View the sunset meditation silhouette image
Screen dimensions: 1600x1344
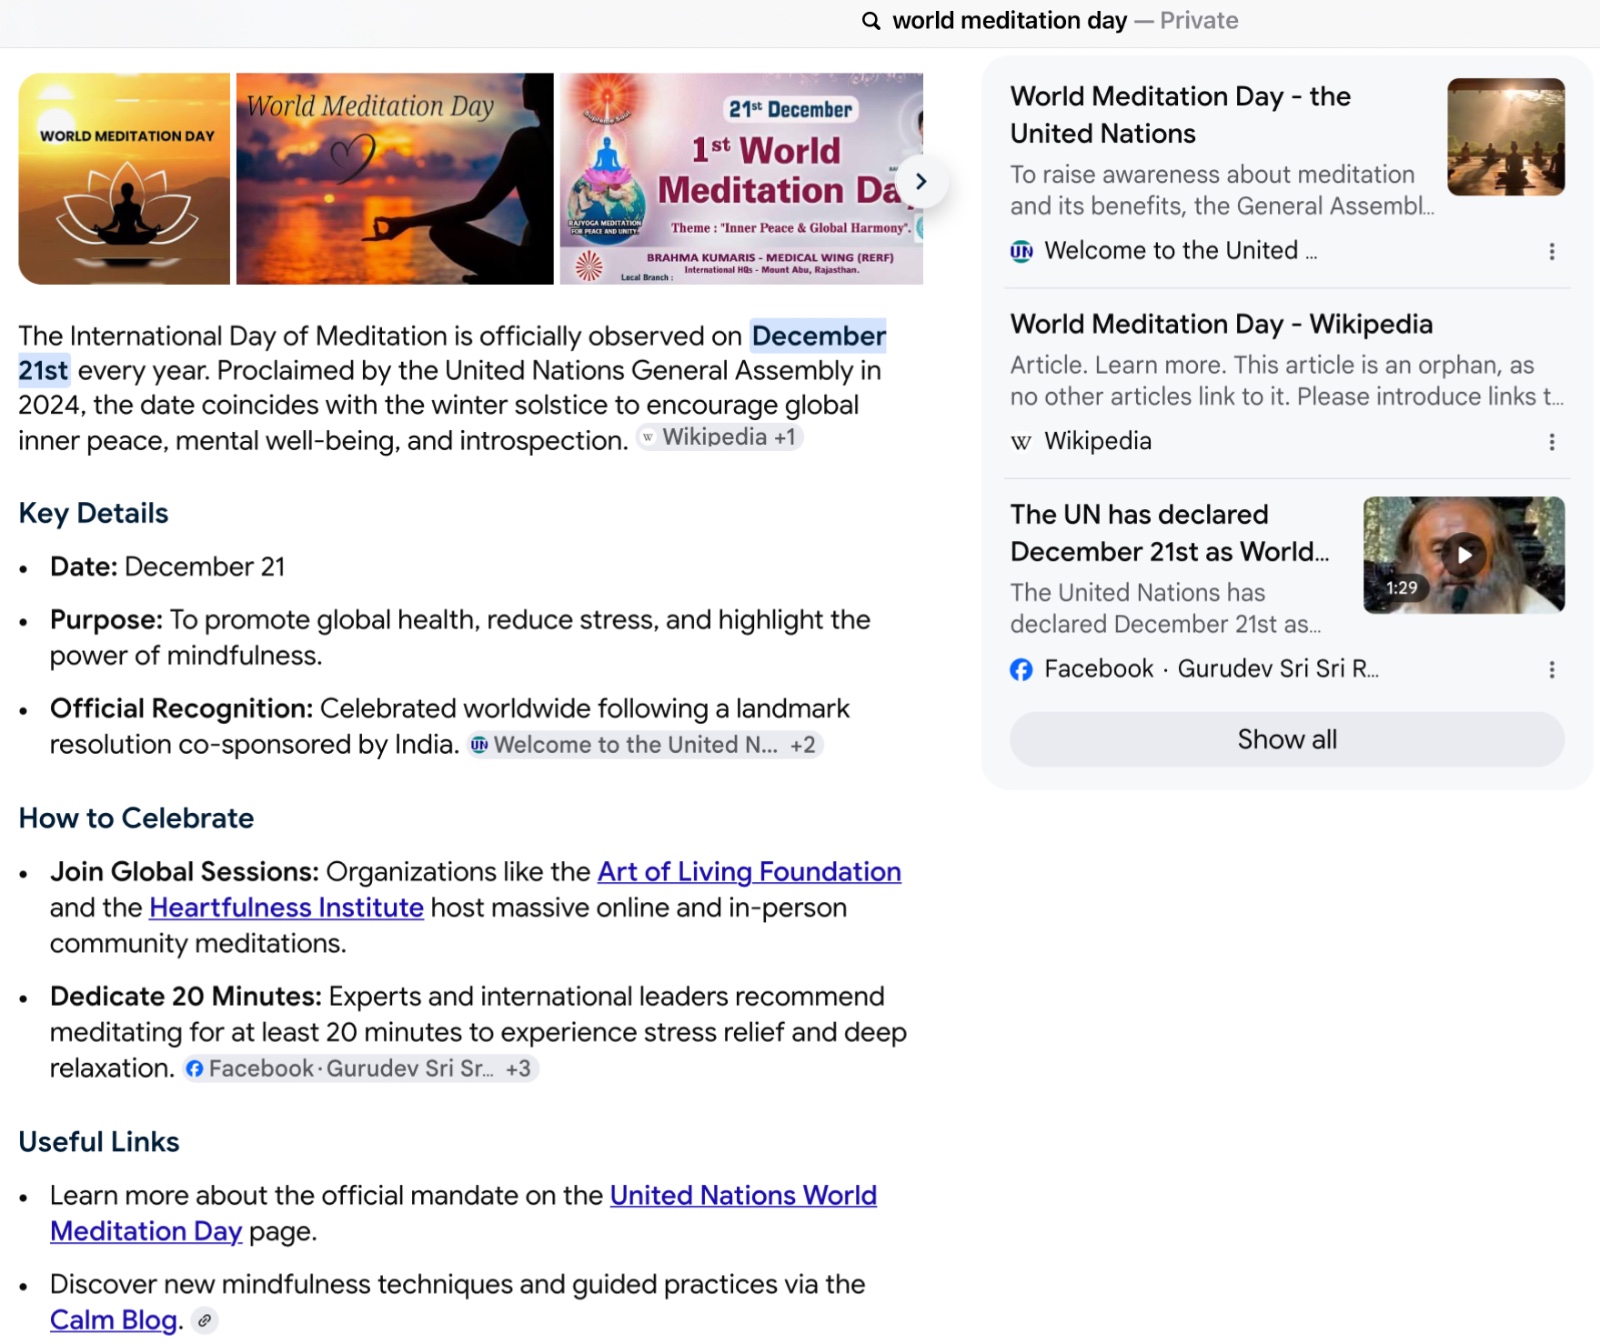[395, 179]
